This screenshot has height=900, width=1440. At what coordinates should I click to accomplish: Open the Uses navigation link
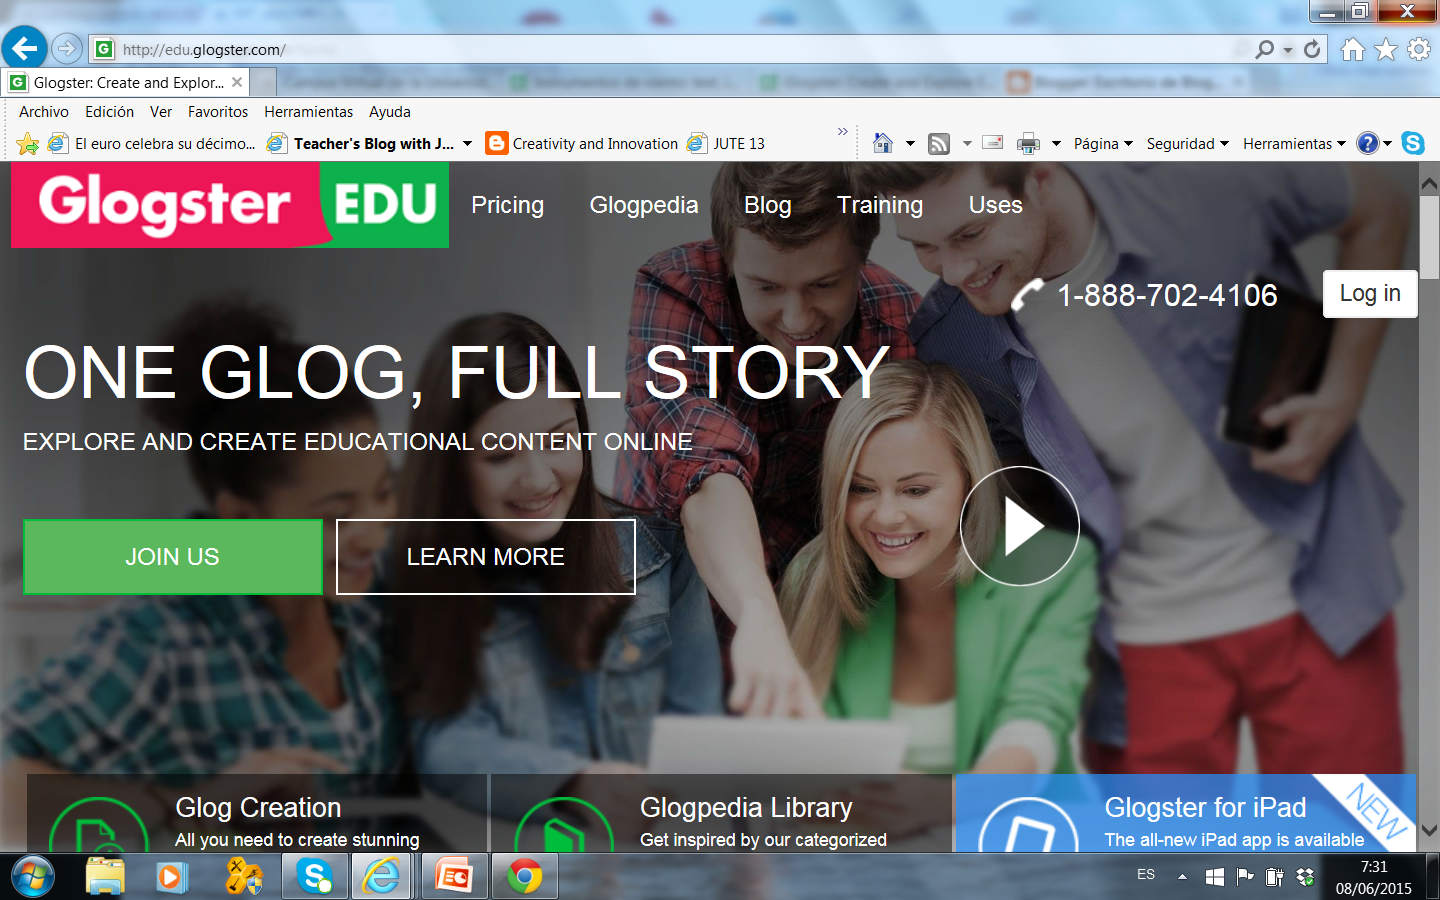(996, 205)
